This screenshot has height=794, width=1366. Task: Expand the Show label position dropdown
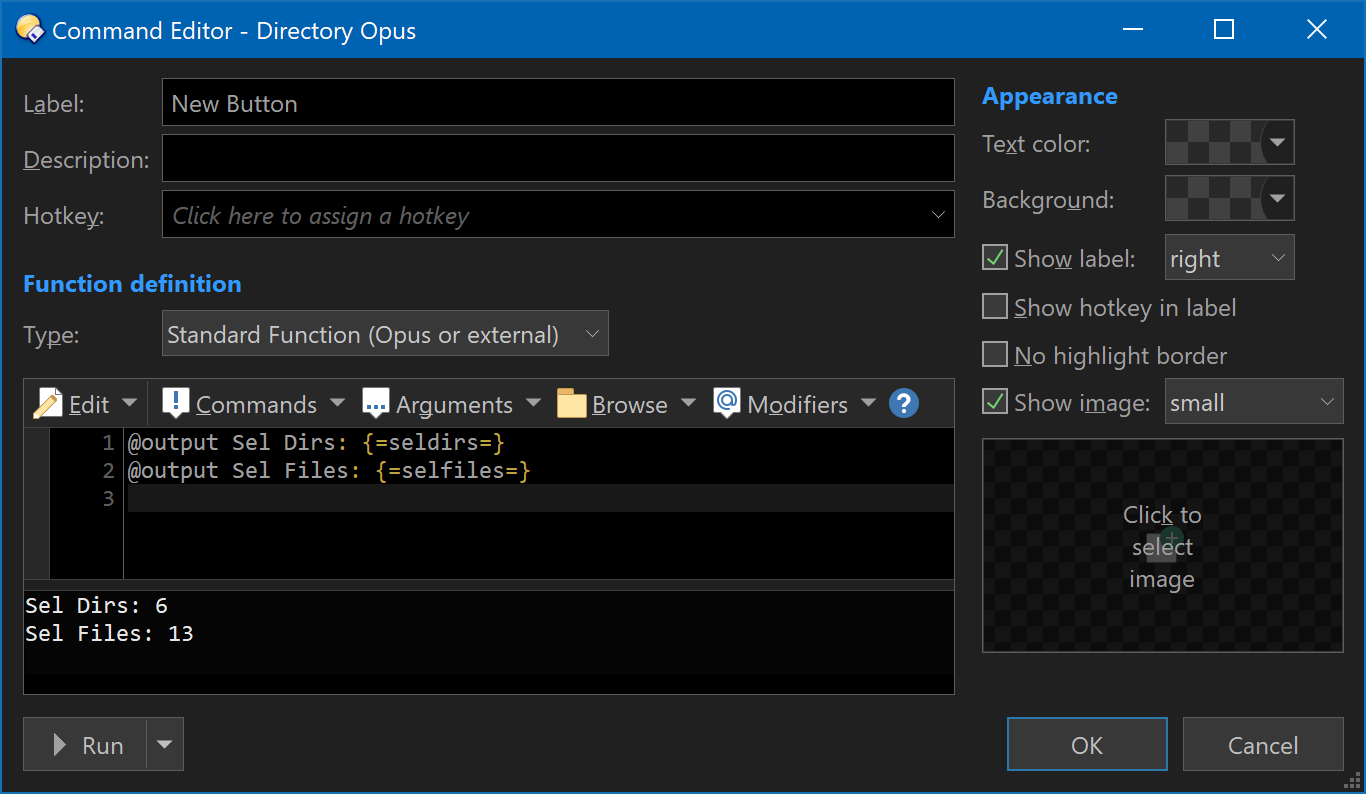[1229, 258]
